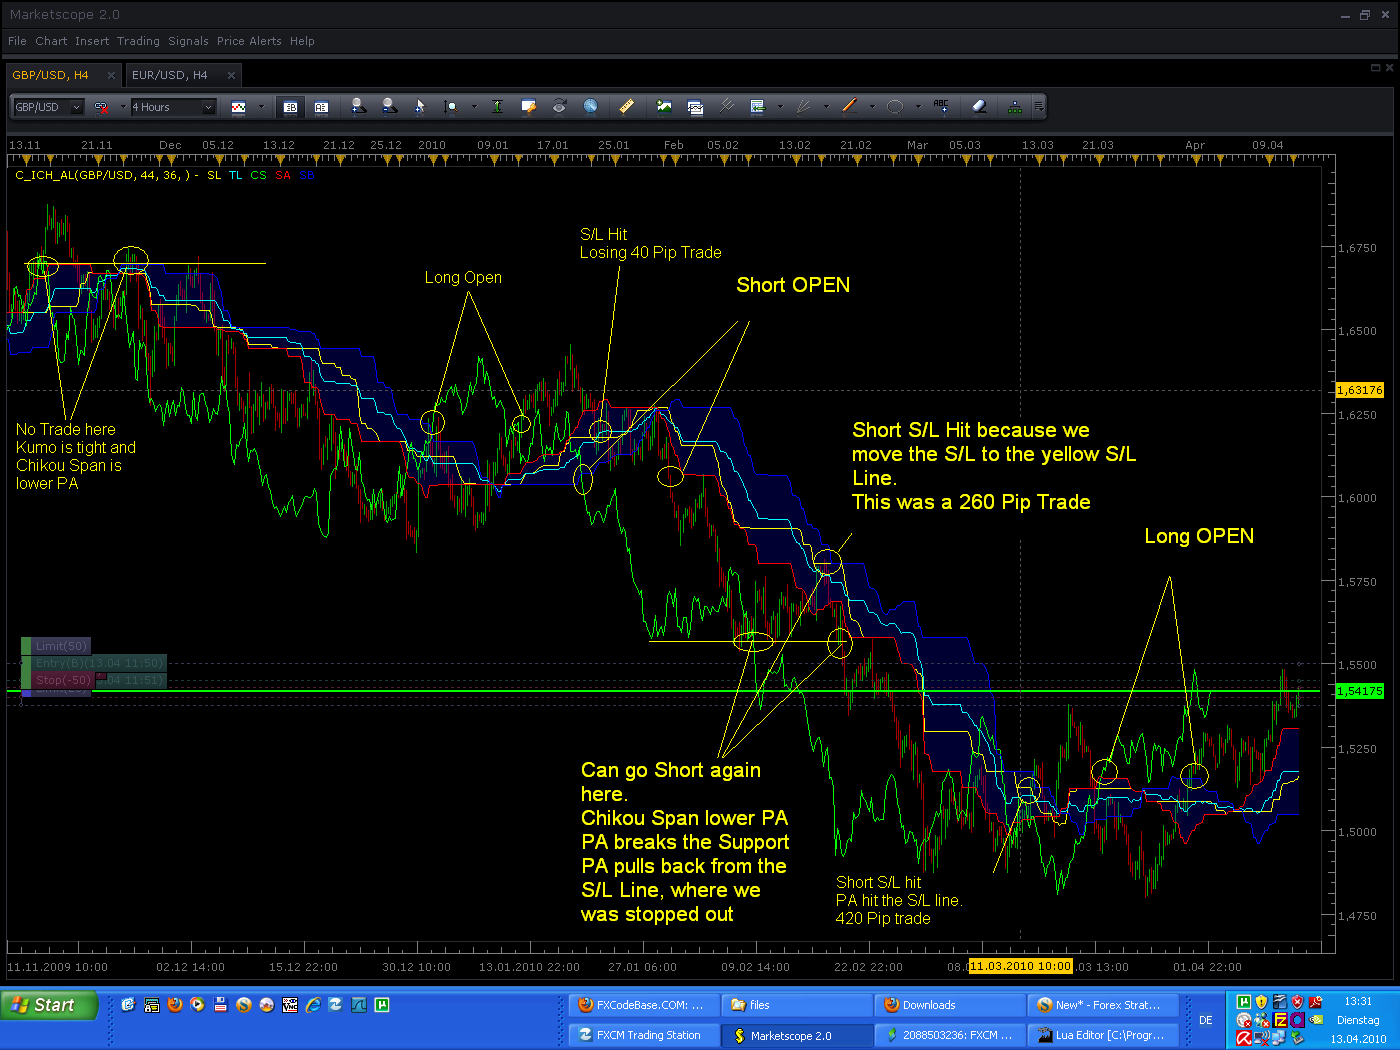The image size is (1400, 1050).
Task: Select the ellipse shape tool
Action: click(x=895, y=106)
